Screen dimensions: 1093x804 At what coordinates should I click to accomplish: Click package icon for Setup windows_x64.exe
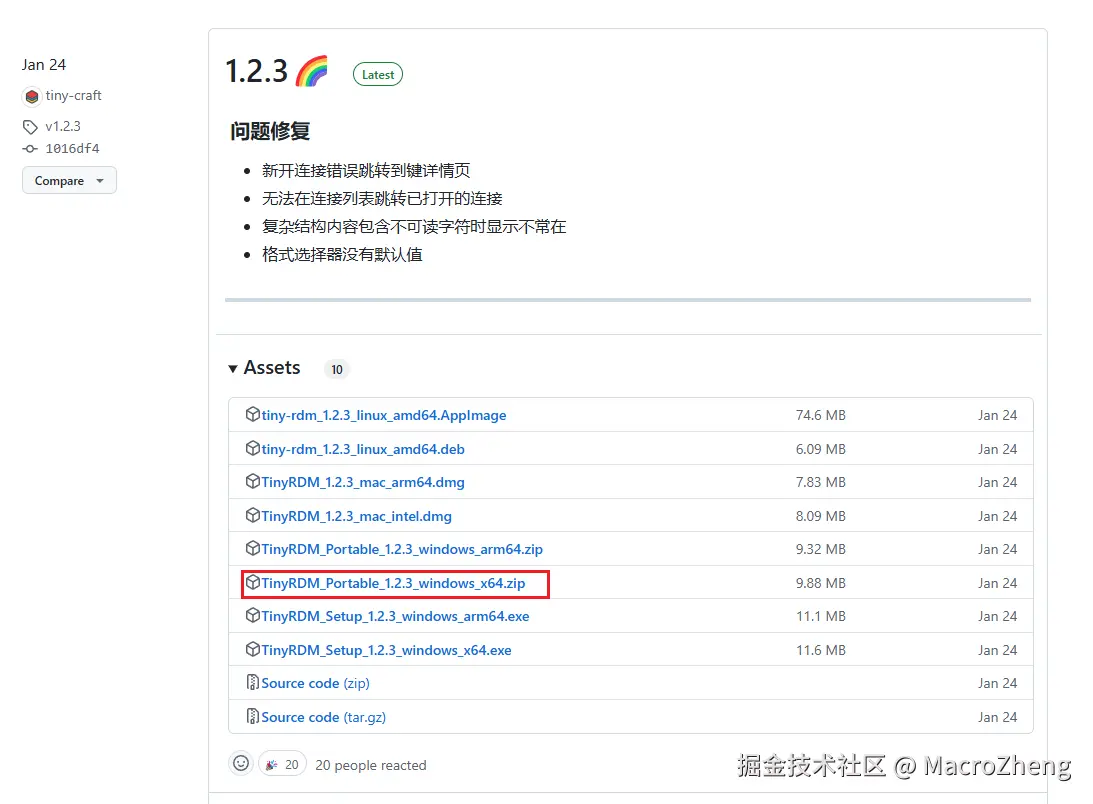(253, 649)
